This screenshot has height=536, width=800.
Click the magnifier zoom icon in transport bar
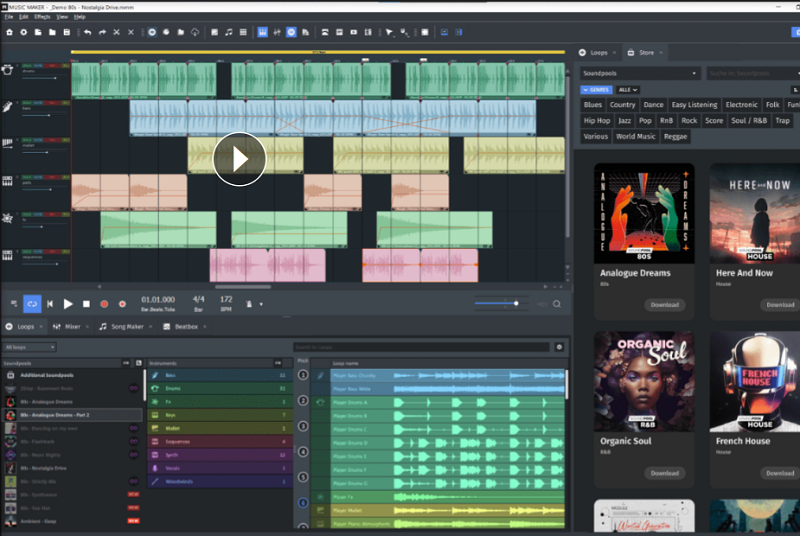[557, 304]
